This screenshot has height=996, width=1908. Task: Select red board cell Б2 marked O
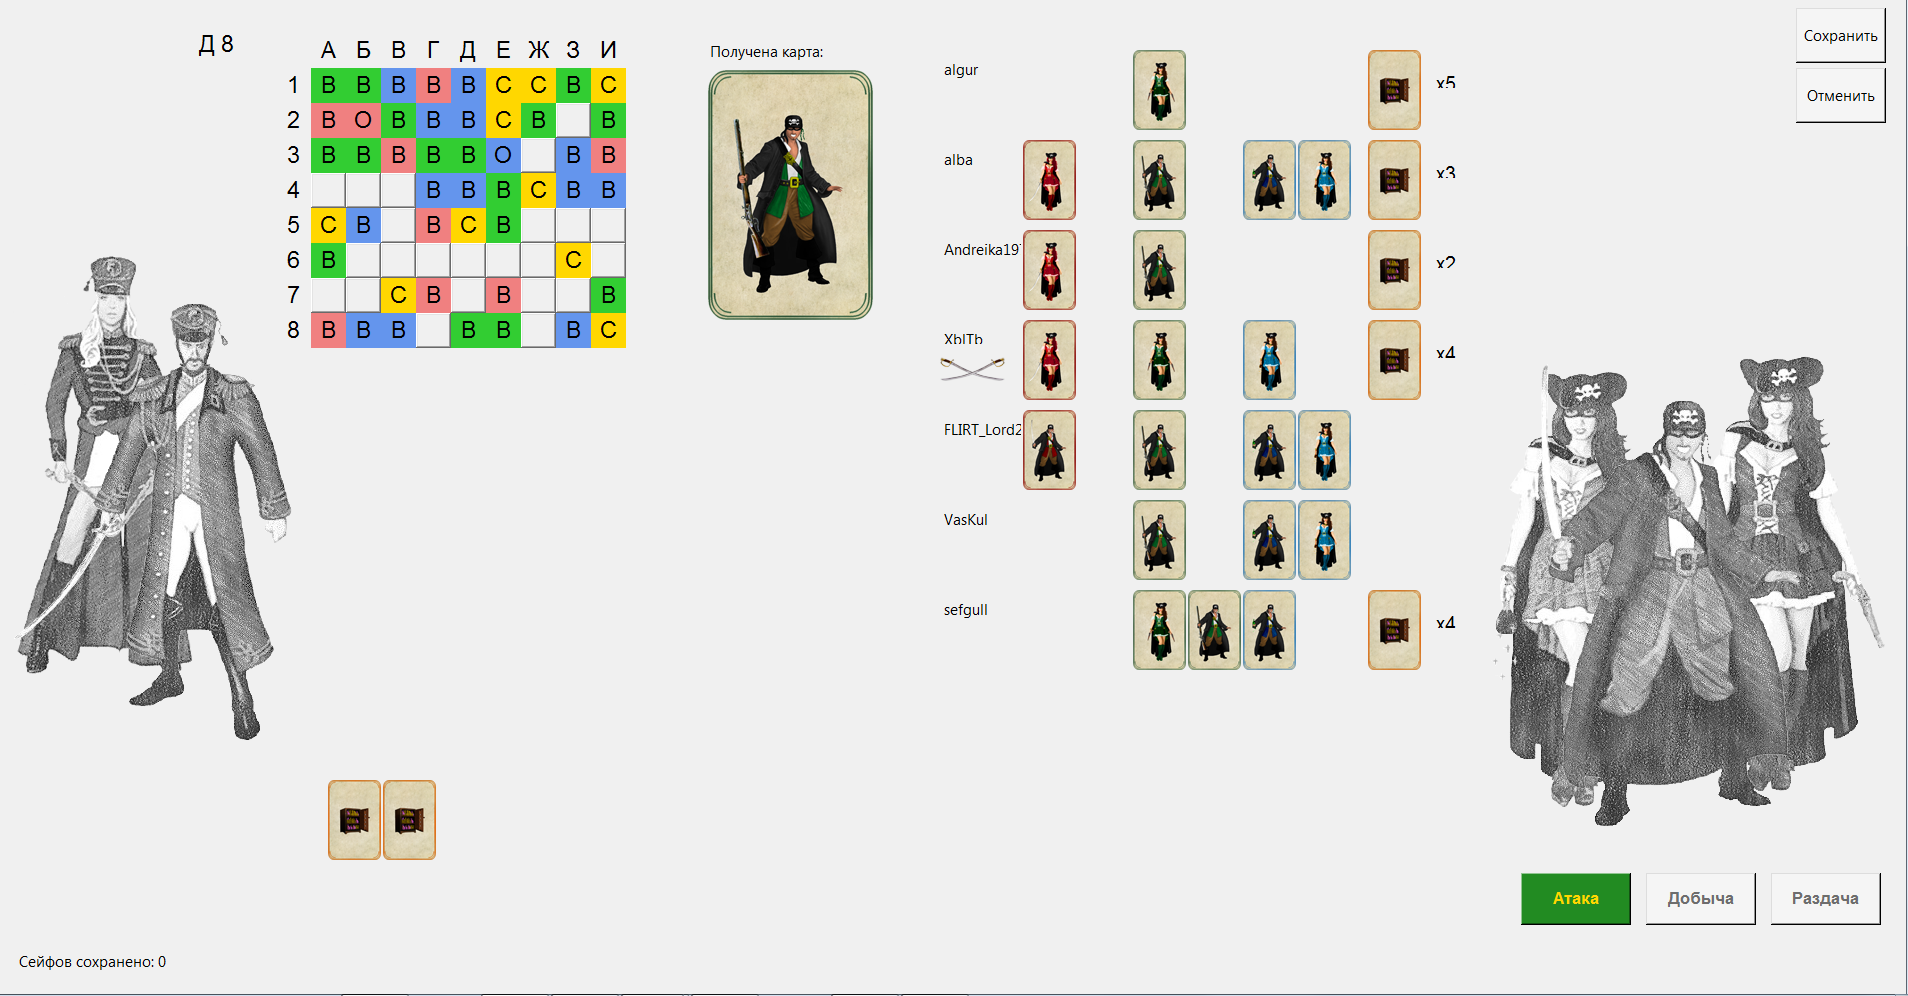(363, 120)
